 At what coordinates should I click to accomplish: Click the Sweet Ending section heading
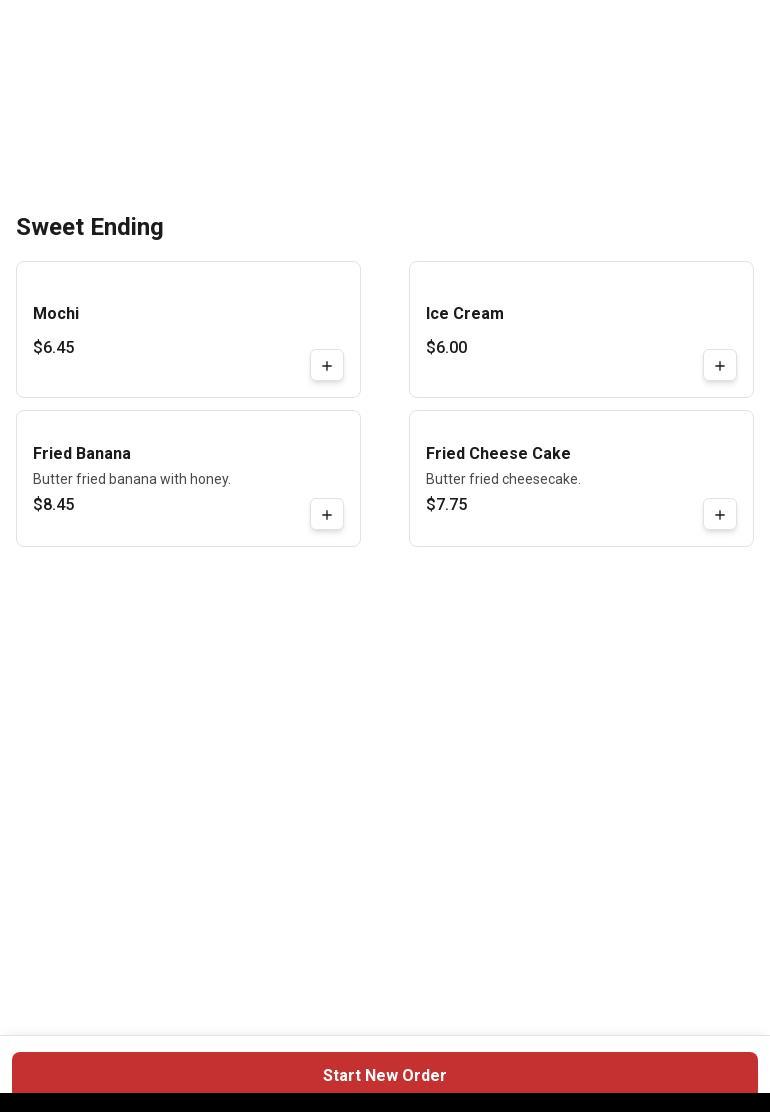90,228
